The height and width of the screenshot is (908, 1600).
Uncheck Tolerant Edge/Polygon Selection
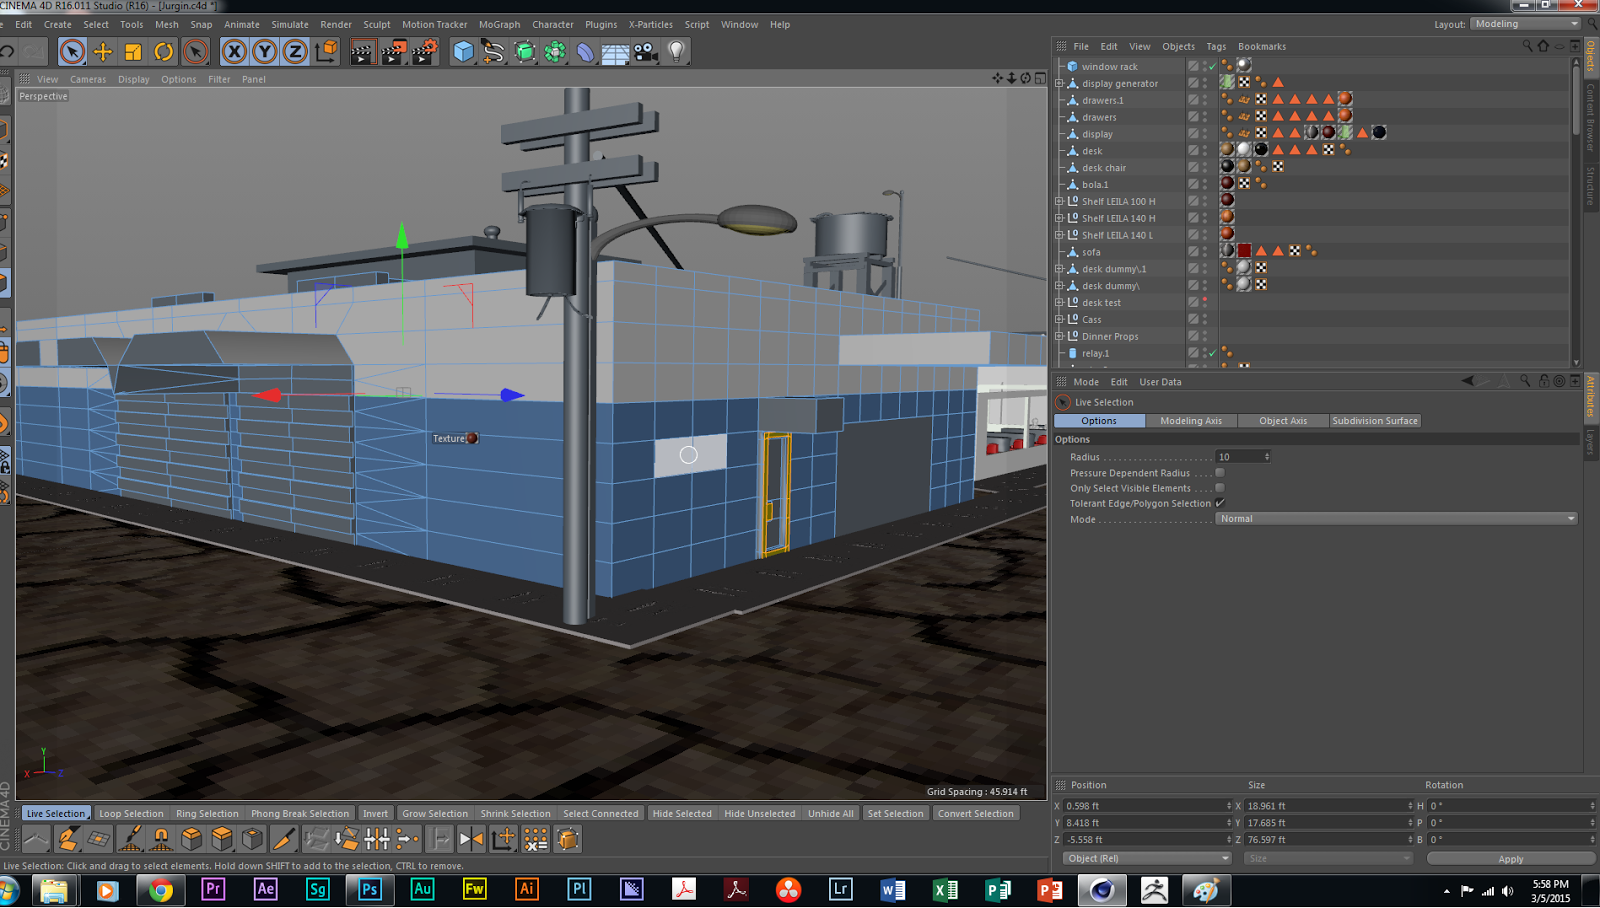(x=1220, y=503)
